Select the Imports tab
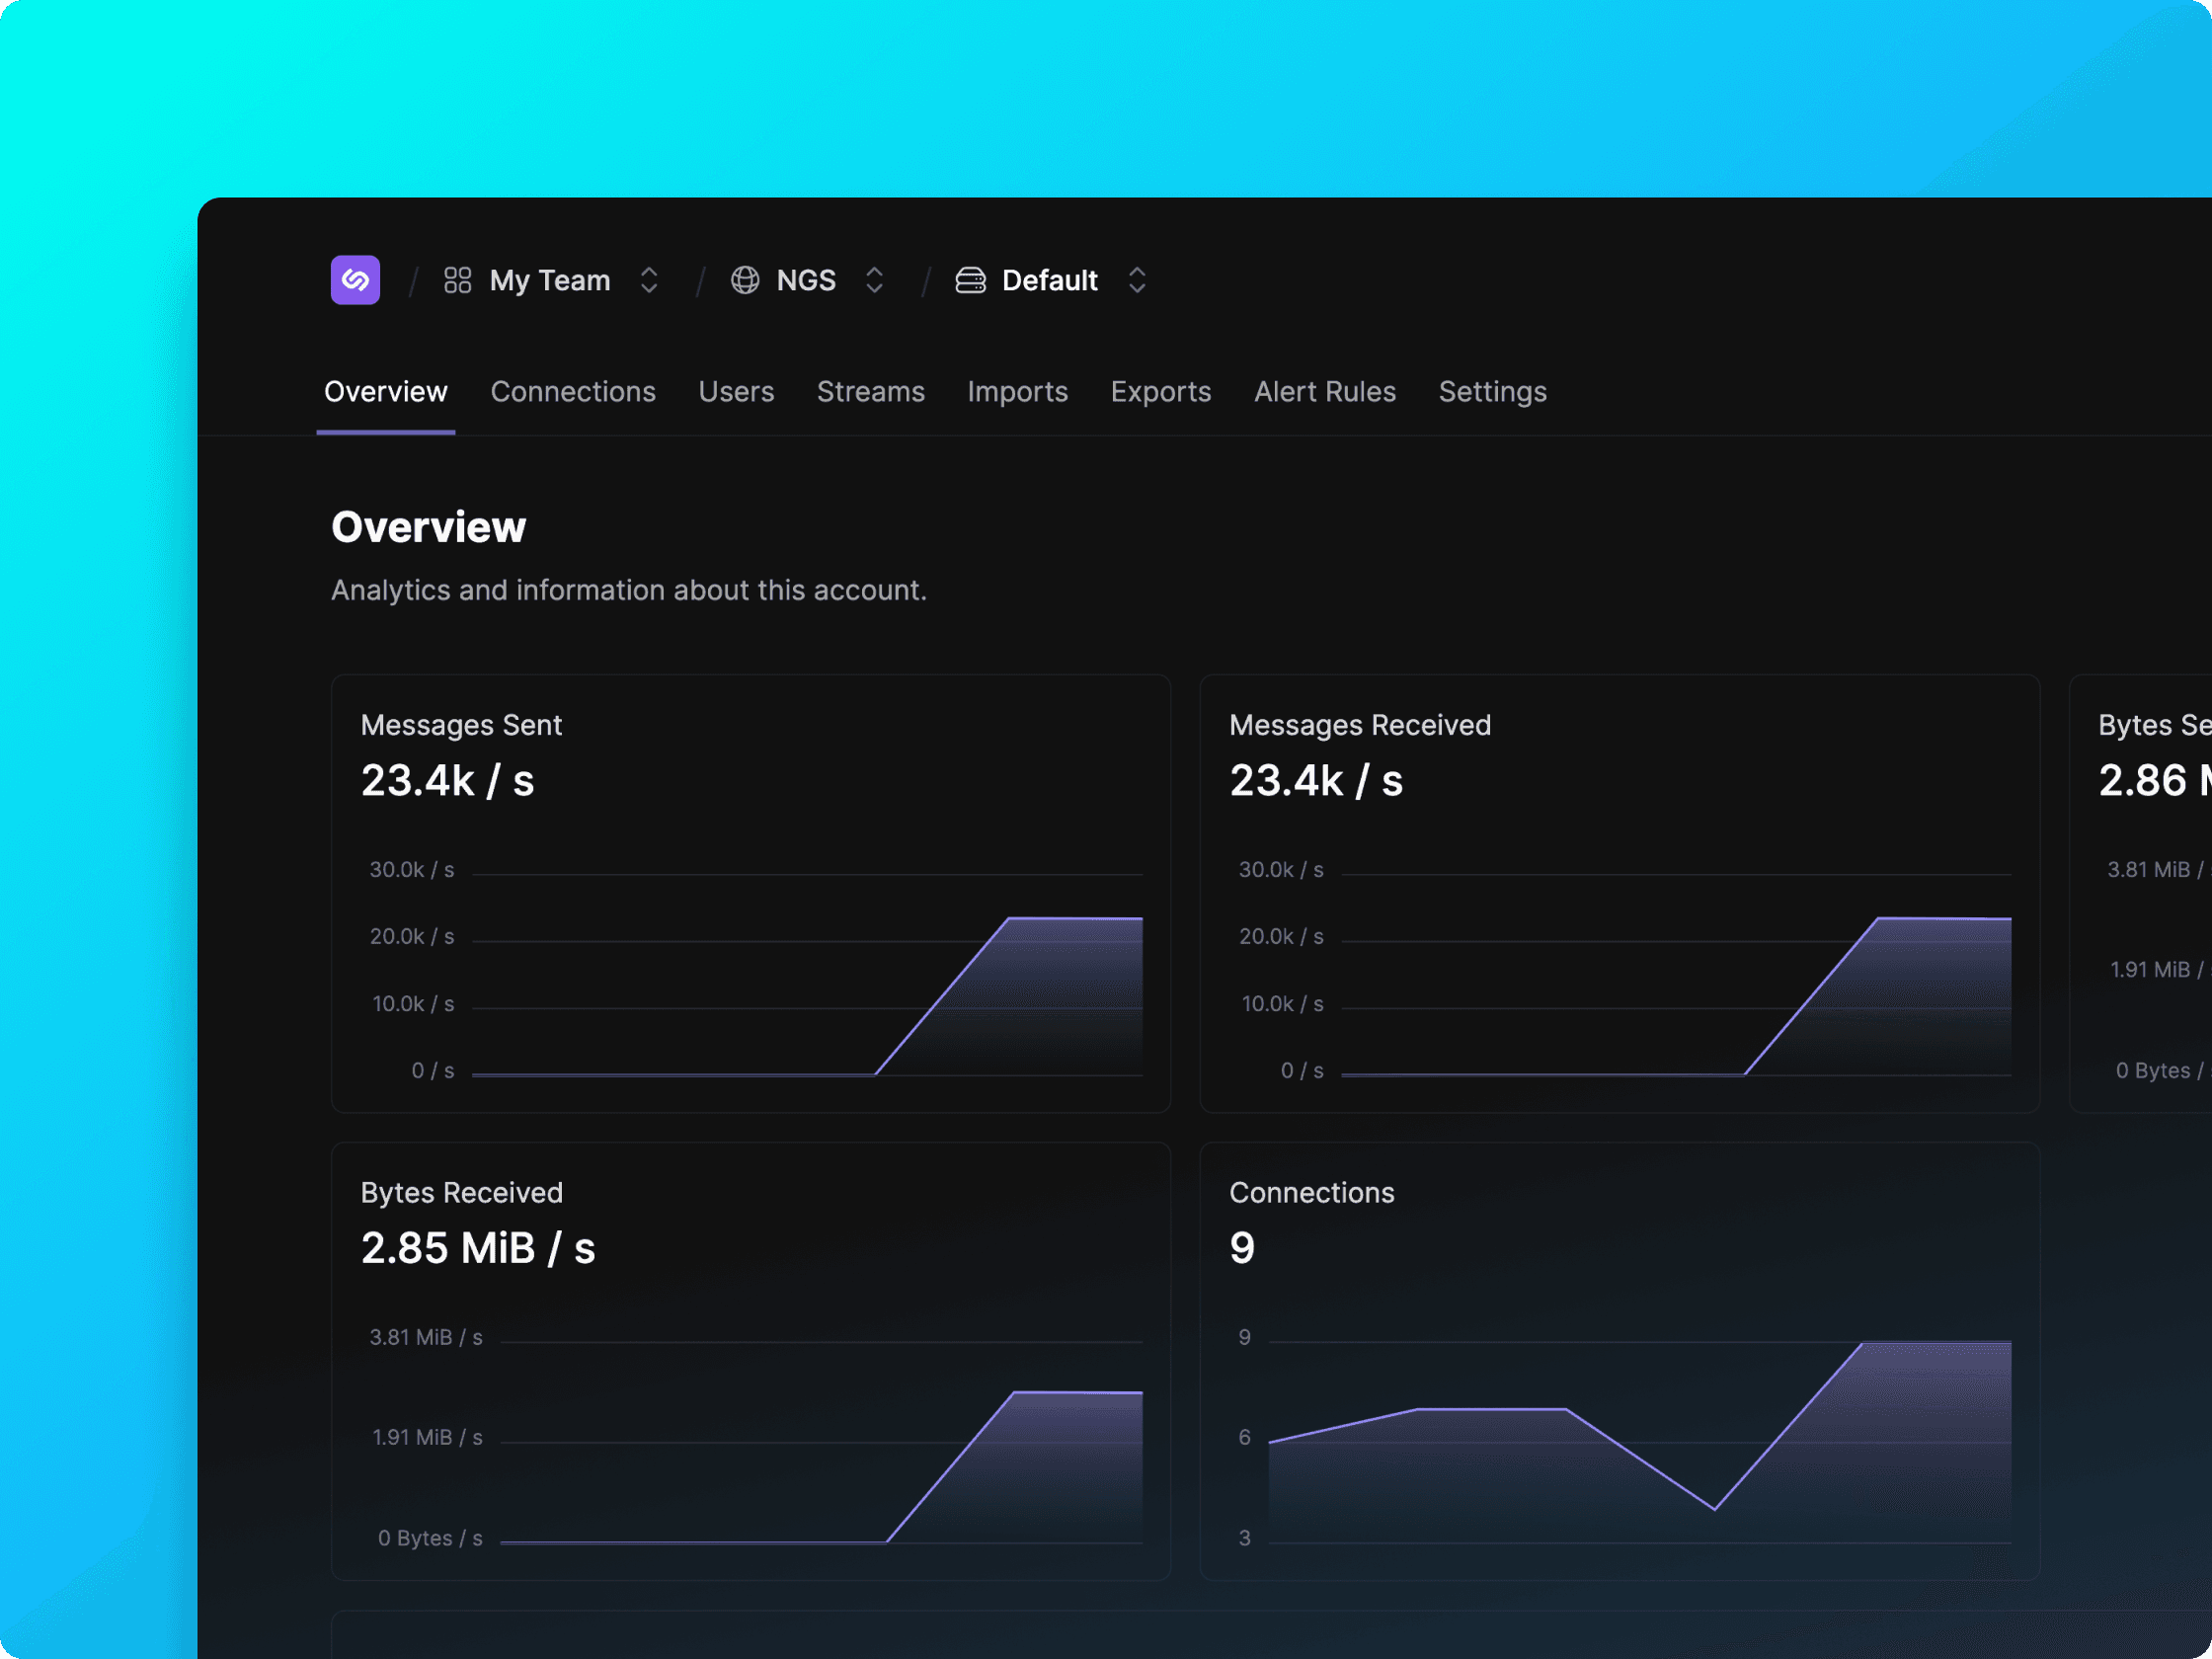Image resolution: width=2212 pixels, height=1659 pixels. pyautogui.click(x=1018, y=391)
